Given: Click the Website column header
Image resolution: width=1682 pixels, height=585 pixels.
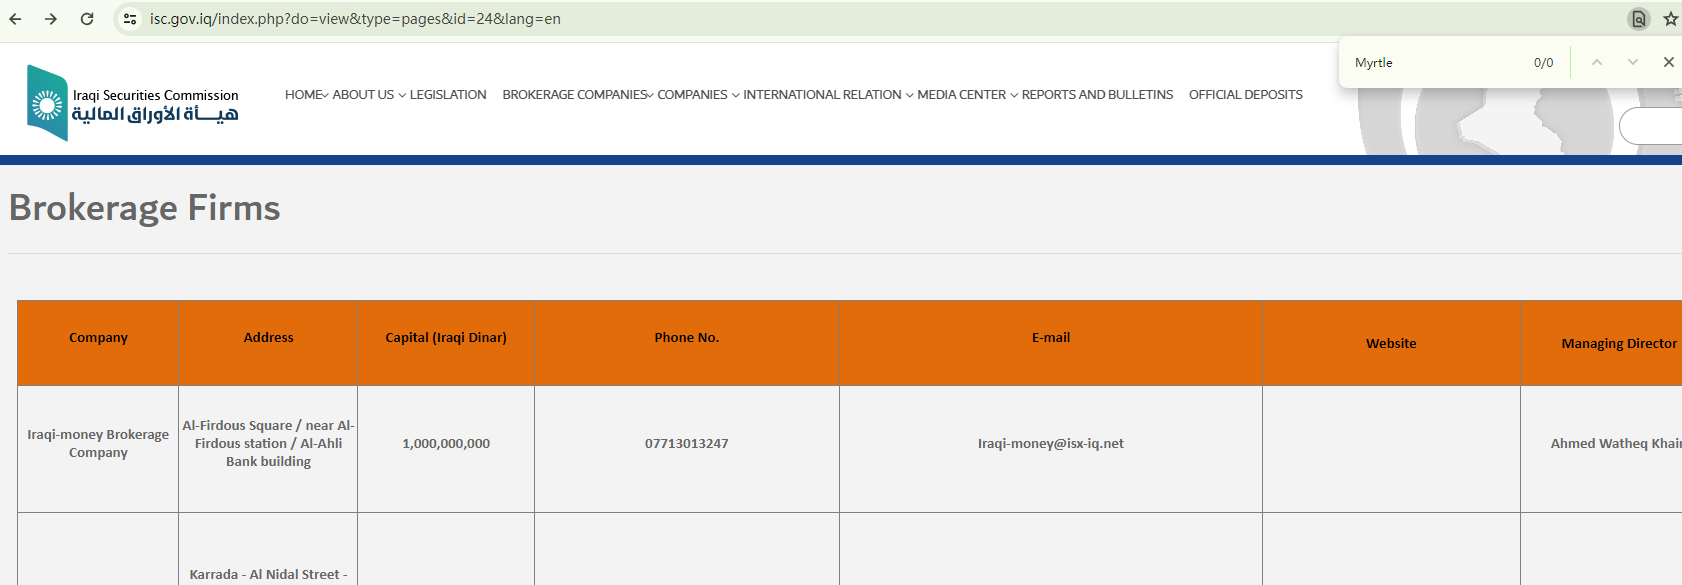Looking at the screenshot, I should pyautogui.click(x=1391, y=343).
